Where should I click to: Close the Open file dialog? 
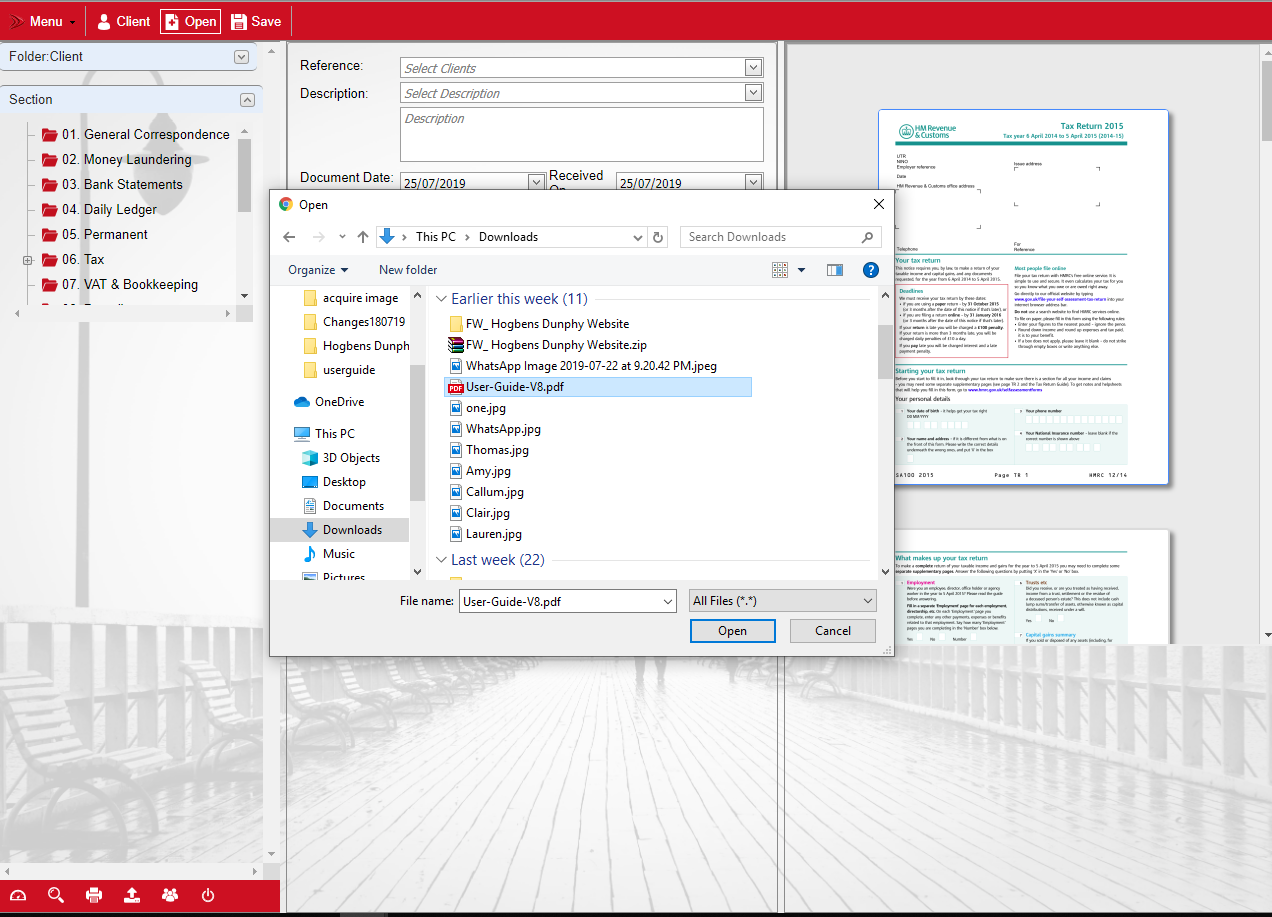tap(879, 204)
